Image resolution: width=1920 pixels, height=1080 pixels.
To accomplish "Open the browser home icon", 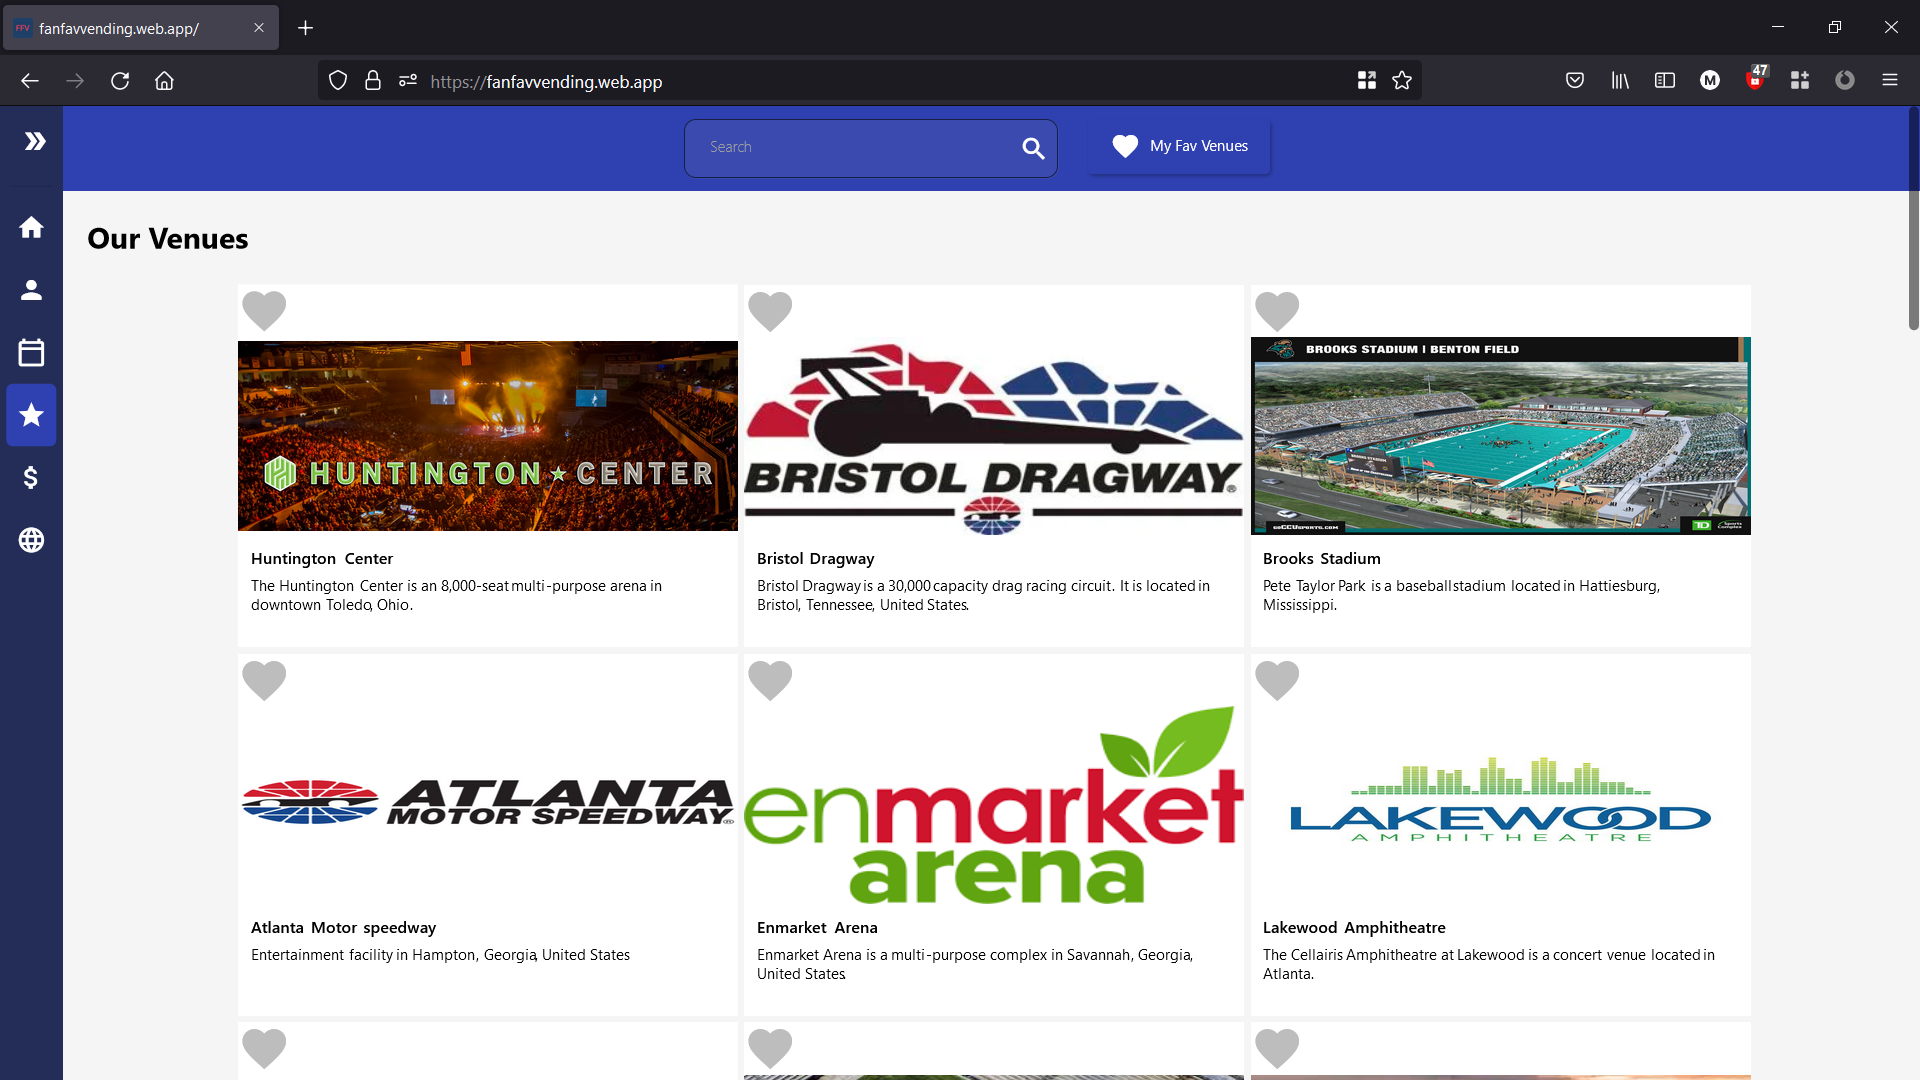I will [x=164, y=81].
